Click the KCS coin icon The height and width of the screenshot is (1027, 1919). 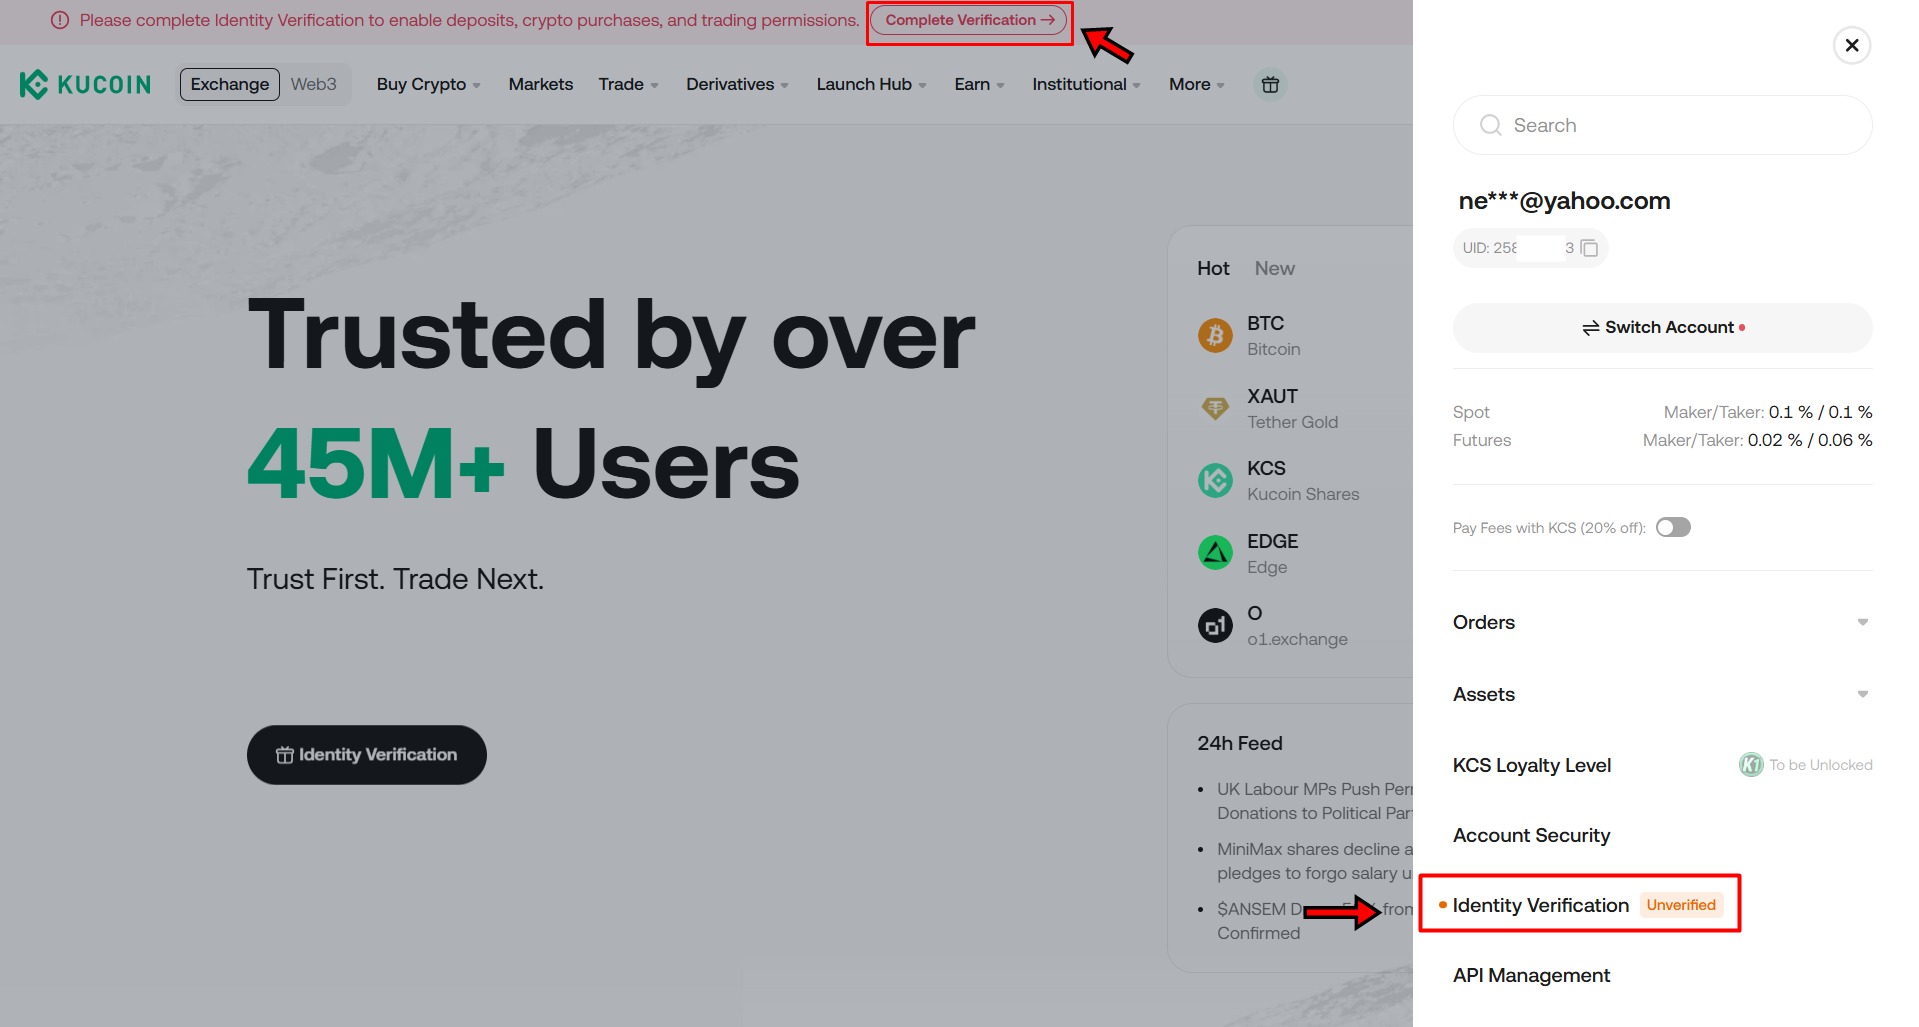(x=1215, y=480)
